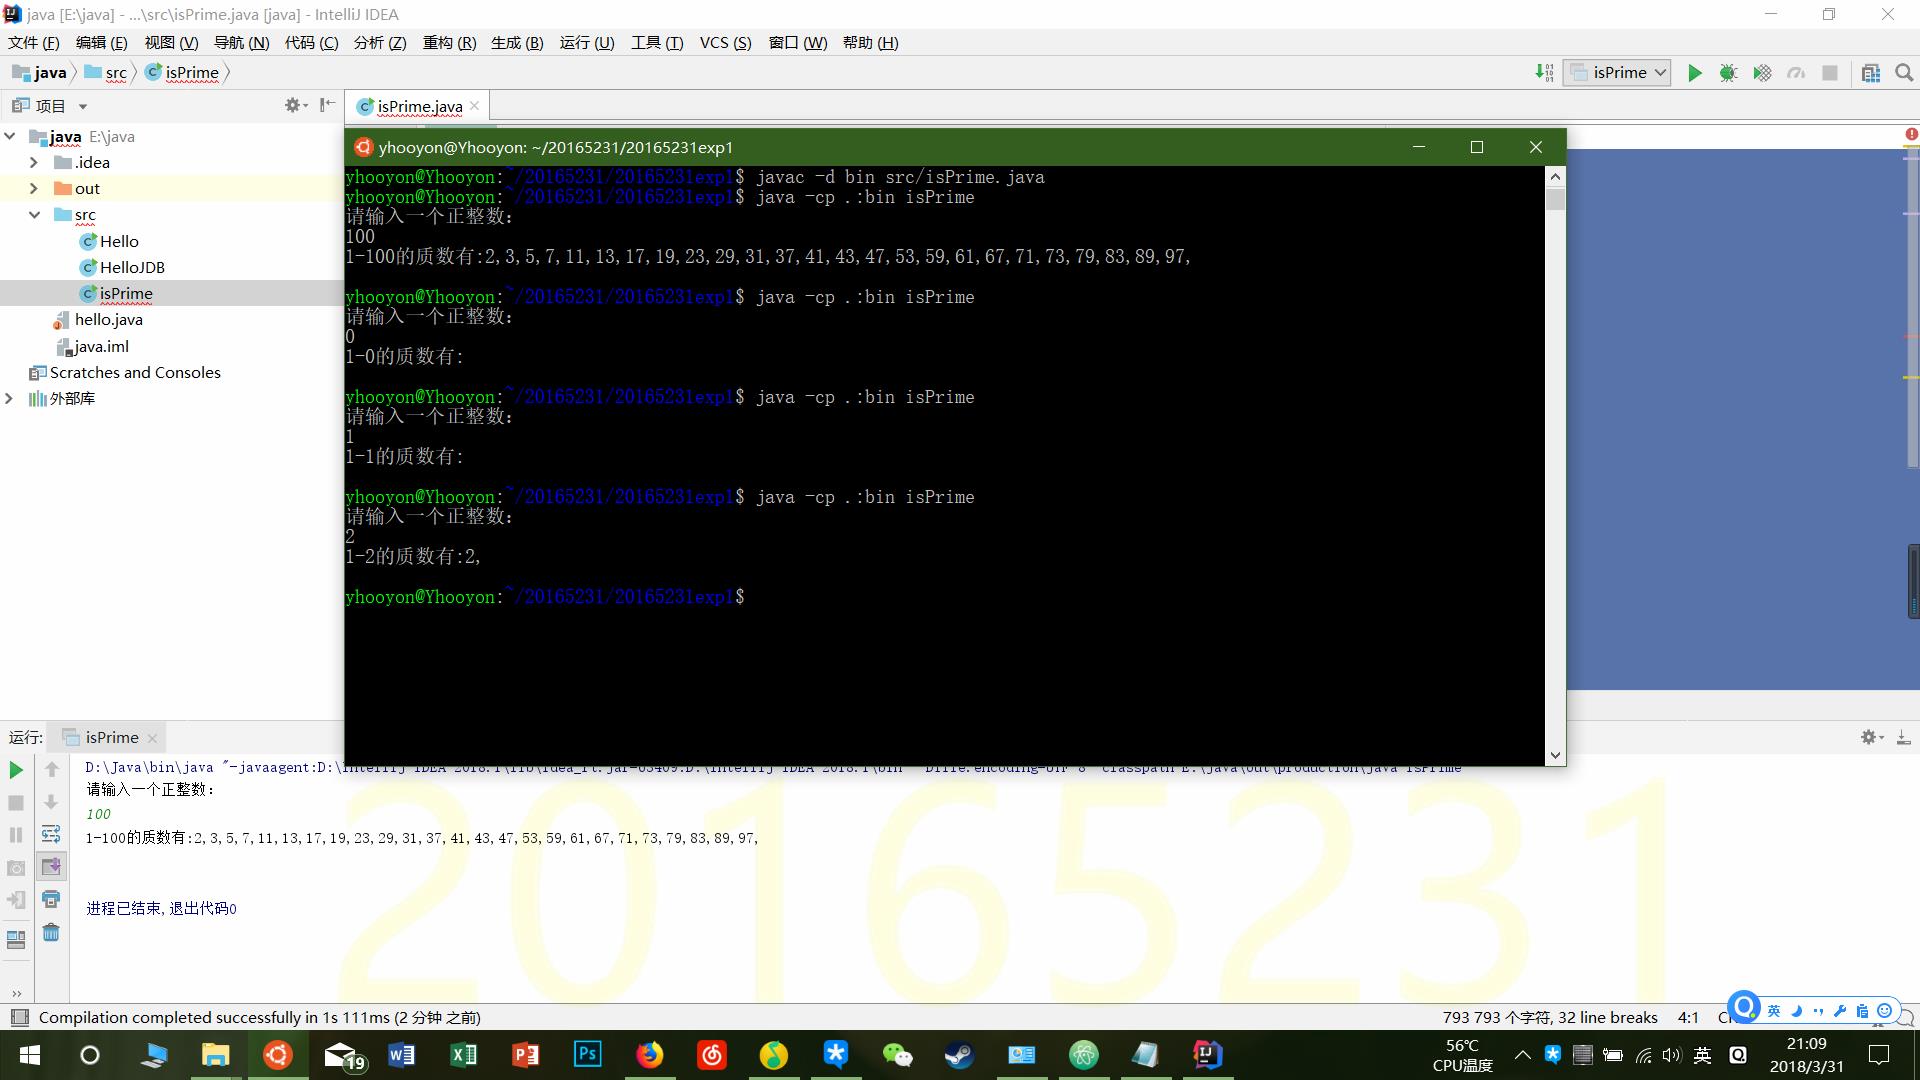Click the disabled stop square in toolbar
Image resolution: width=1920 pixels, height=1080 pixels.
tap(1830, 73)
